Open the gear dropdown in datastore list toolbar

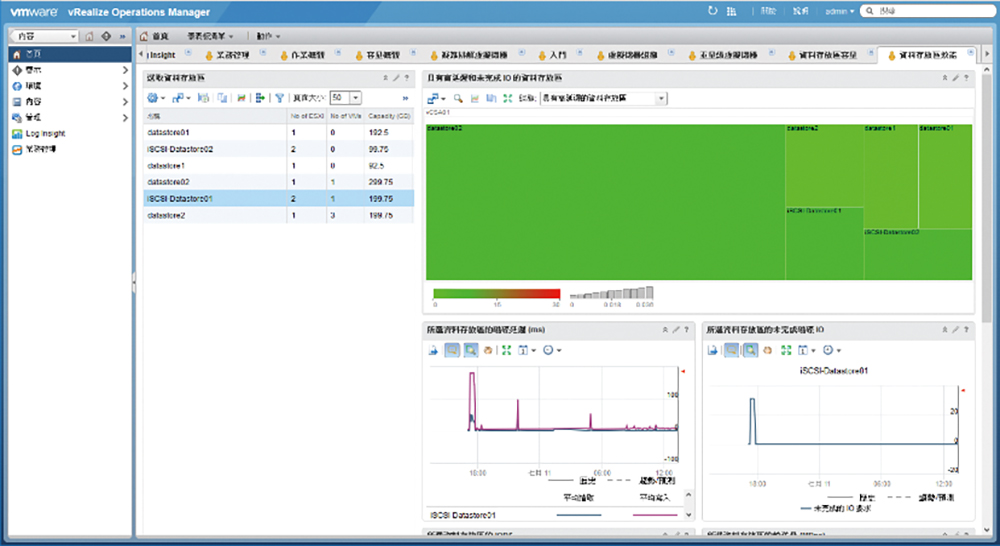coord(156,98)
